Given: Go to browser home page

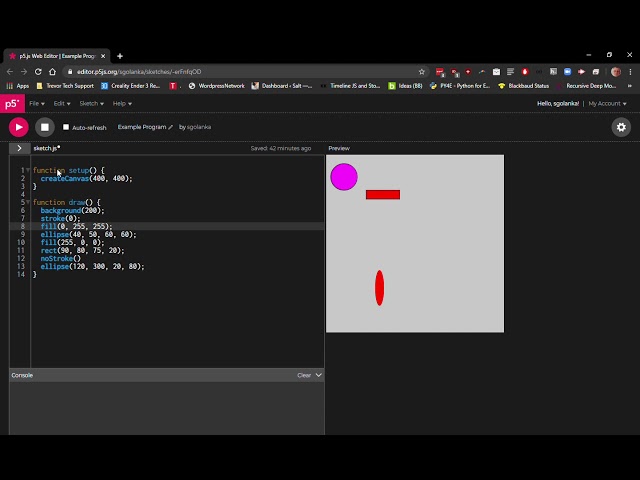Looking at the screenshot, I should pos(52,72).
